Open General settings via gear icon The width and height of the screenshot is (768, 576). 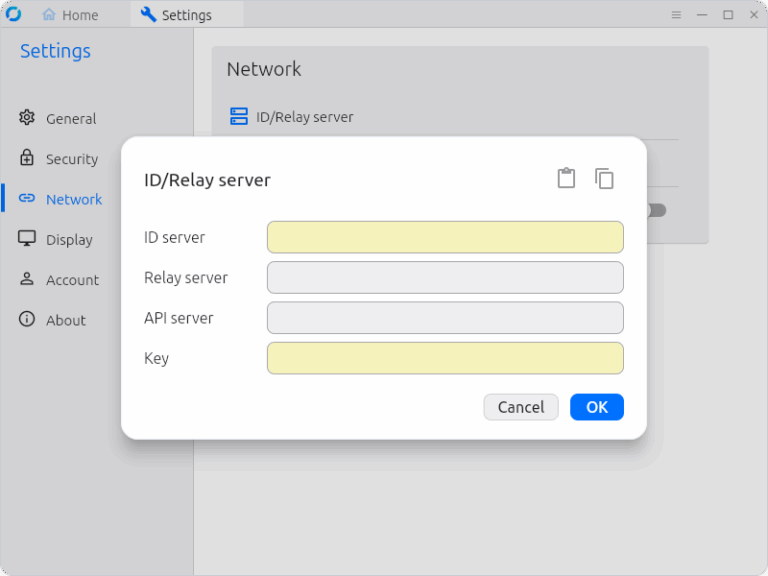coord(27,118)
